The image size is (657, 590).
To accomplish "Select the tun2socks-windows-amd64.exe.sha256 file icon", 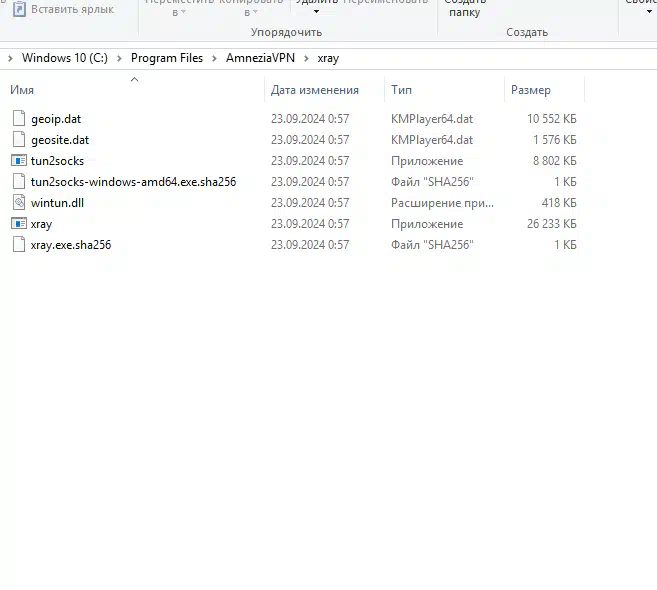I will pos(19,181).
